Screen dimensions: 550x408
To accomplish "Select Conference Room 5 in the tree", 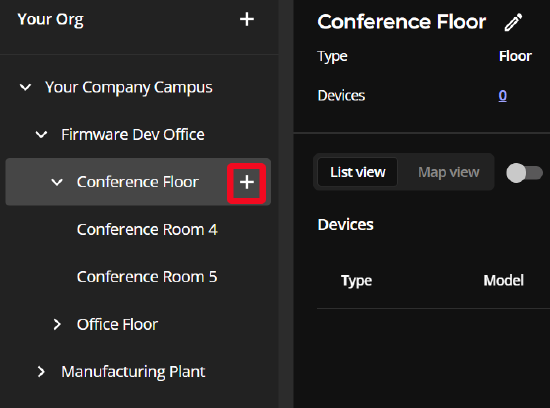I will [147, 277].
